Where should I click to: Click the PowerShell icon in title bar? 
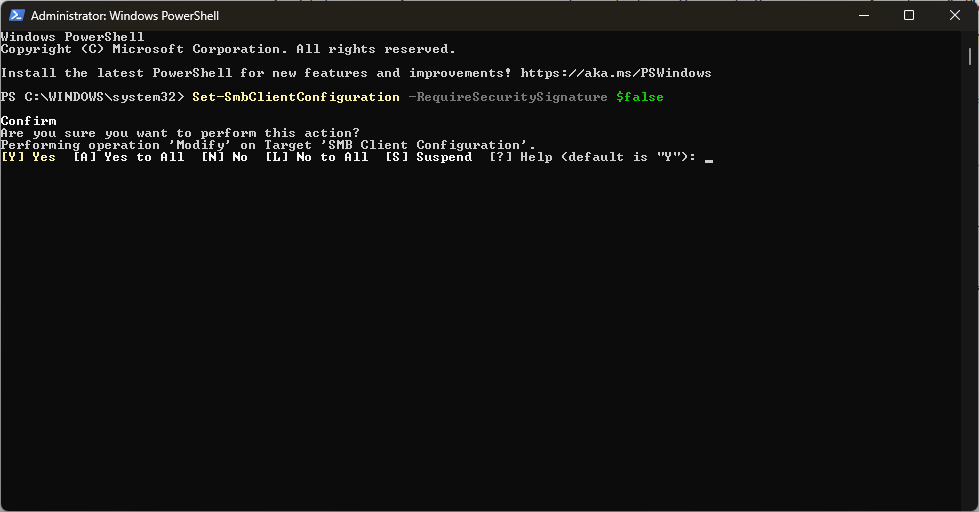[x=16, y=16]
